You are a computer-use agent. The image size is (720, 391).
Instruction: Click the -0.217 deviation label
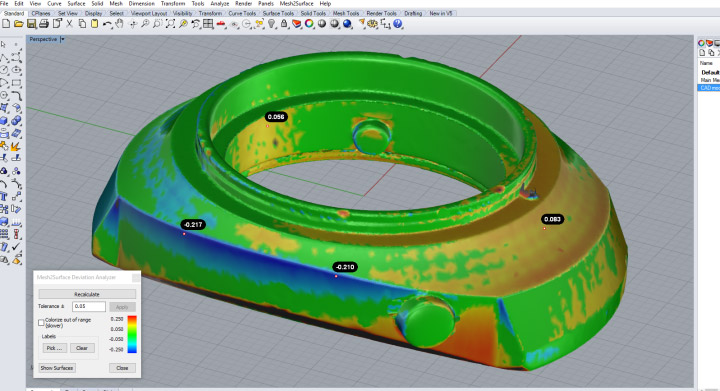coord(193,224)
